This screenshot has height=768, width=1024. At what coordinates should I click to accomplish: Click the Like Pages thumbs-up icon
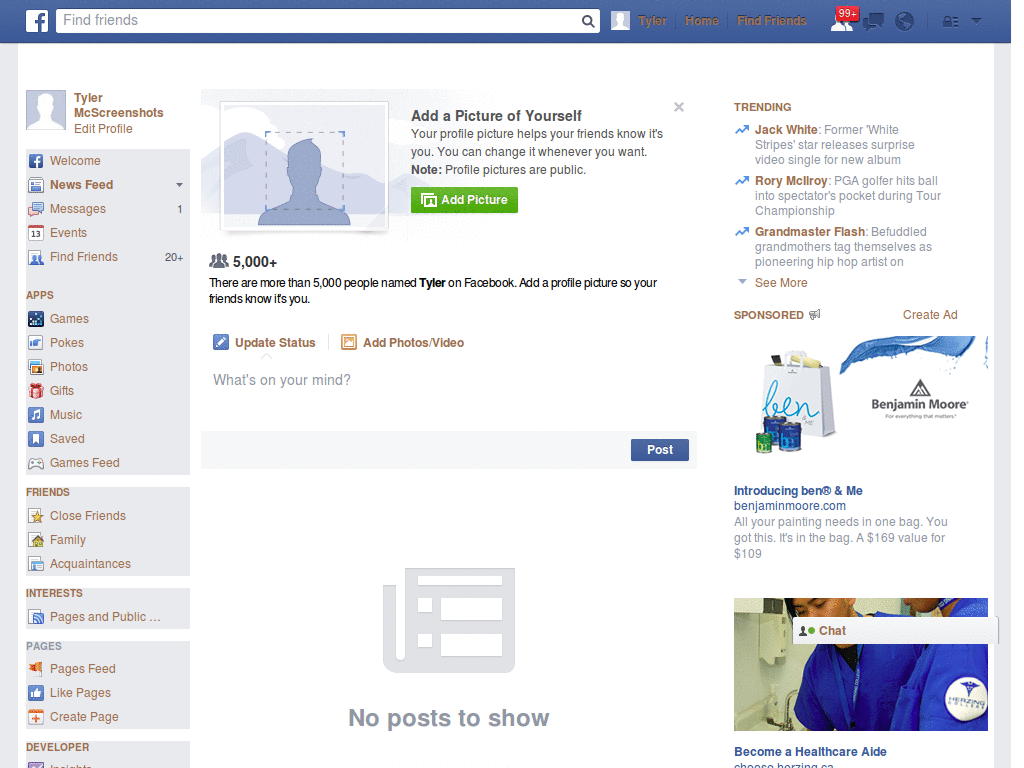36,693
